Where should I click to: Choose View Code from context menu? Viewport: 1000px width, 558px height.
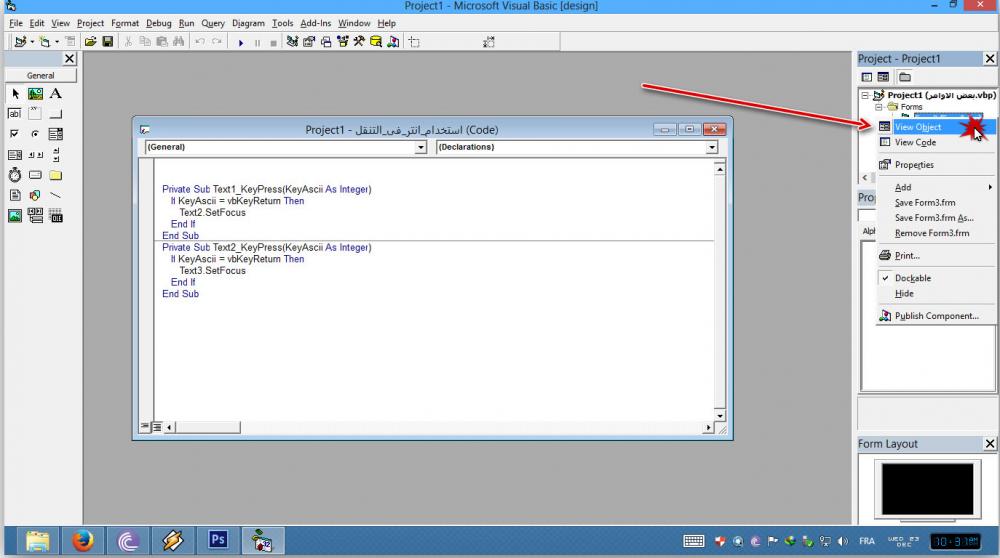(x=936, y=142)
